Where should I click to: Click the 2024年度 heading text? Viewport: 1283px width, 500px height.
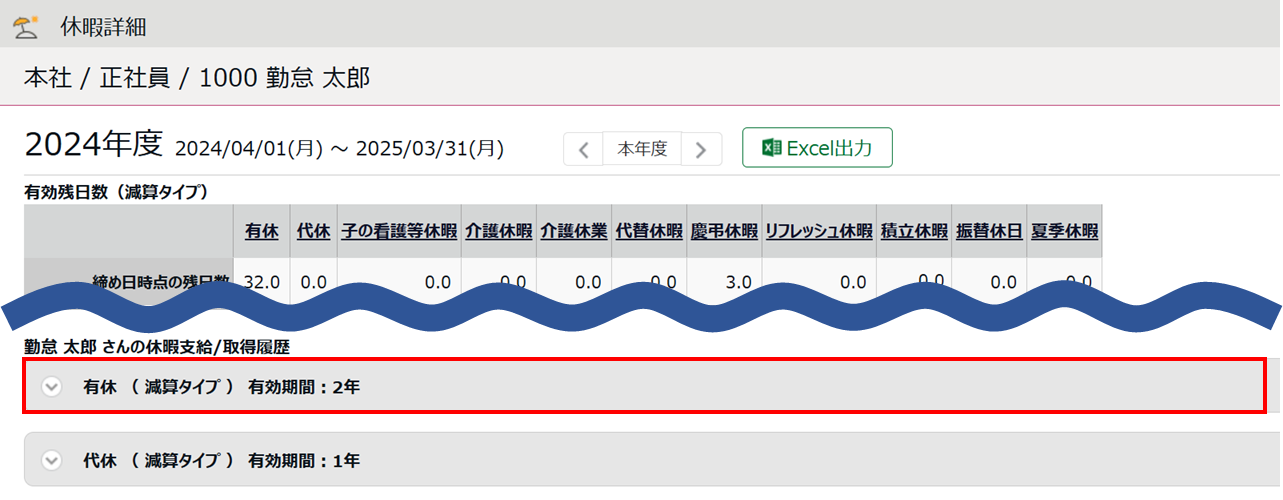[x=93, y=146]
